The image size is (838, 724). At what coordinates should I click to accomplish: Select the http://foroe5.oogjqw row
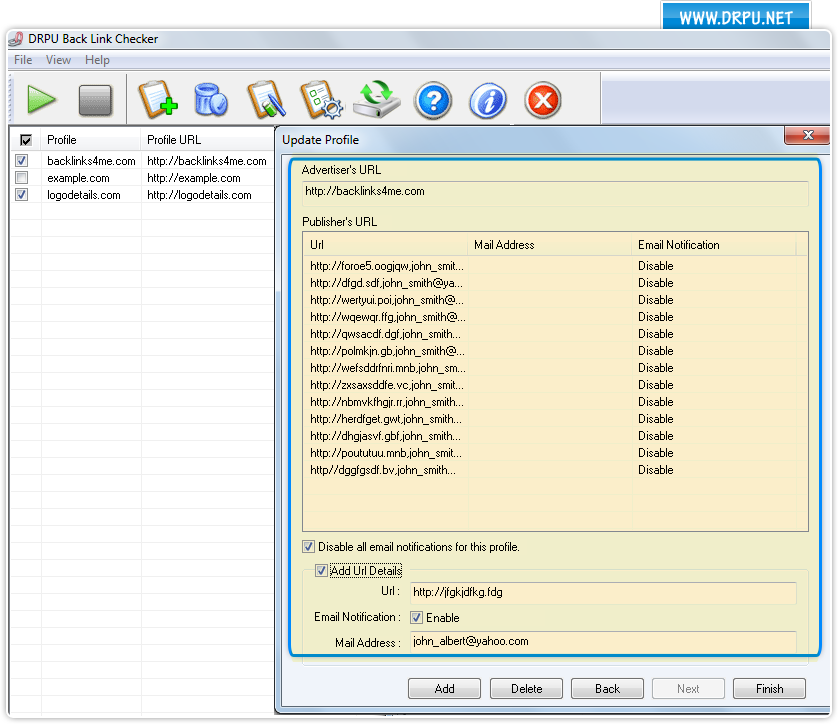(555, 266)
